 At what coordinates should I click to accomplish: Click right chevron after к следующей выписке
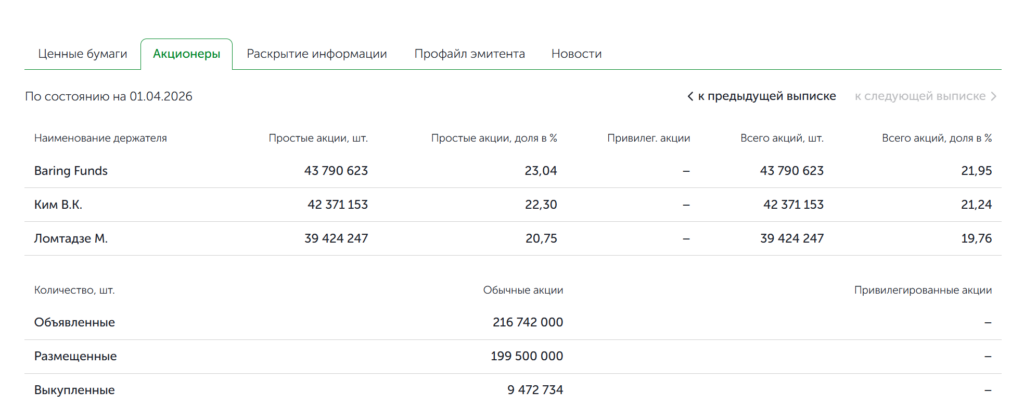[x=994, y=96]
